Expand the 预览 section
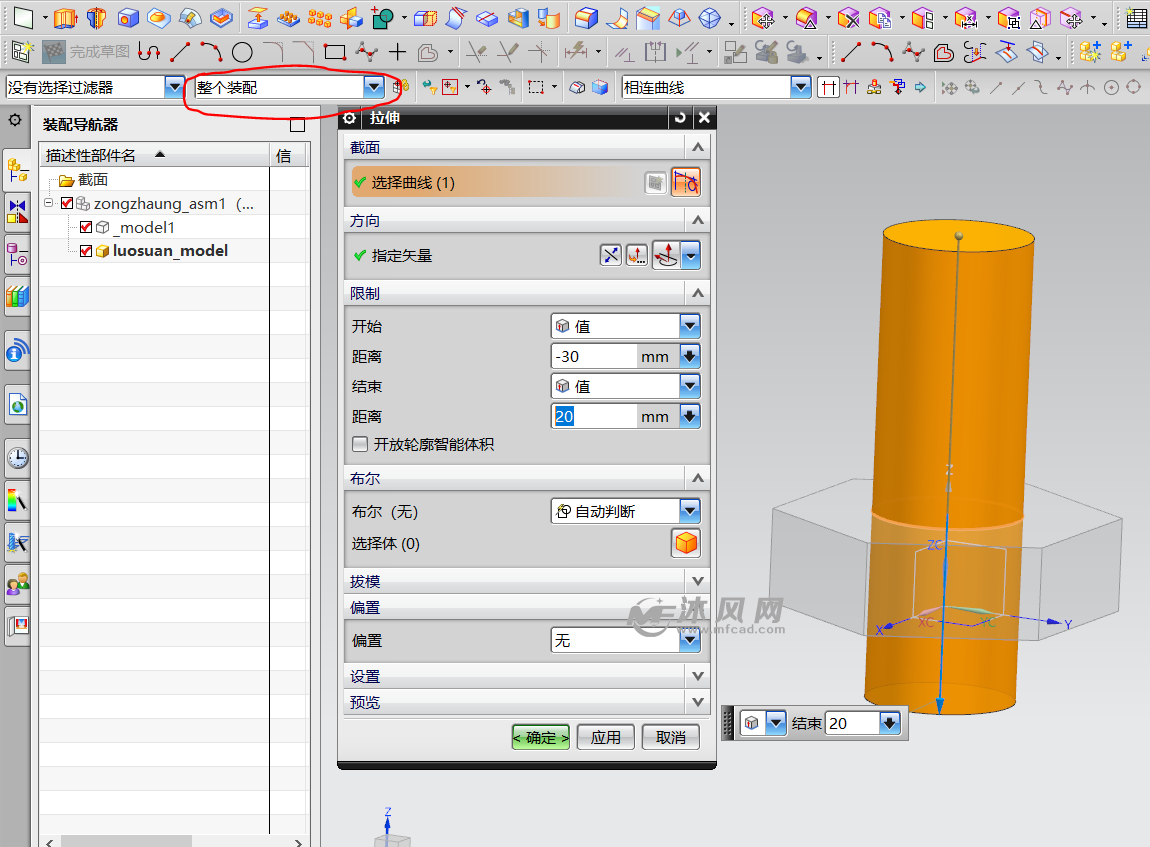This screenshot has width=1150, height=847. click(x=697, y=702)
